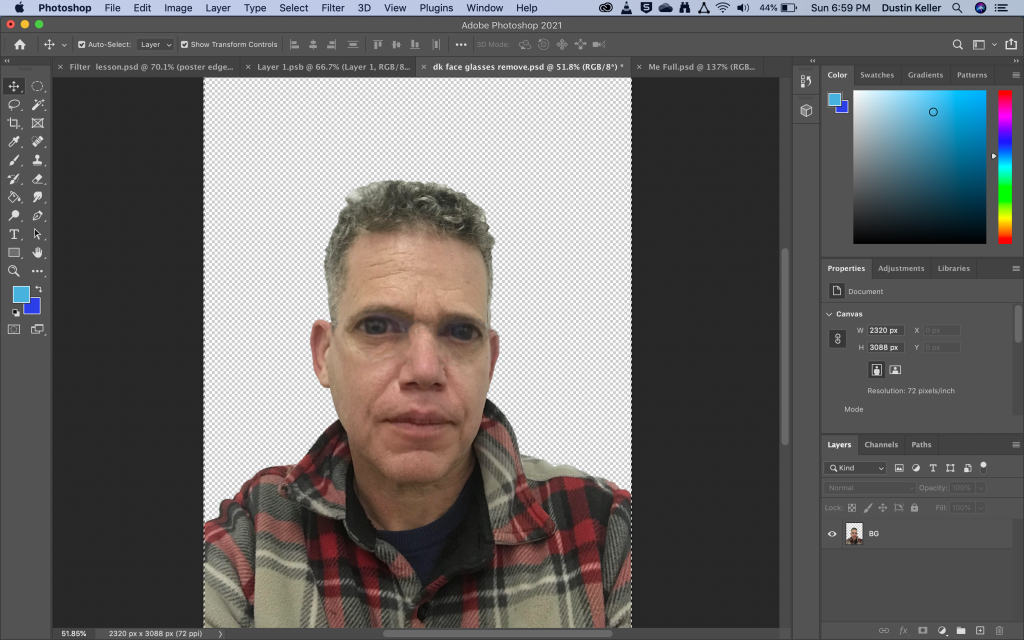Viewport: 1024px width, 640px height.
Task: Pick the Eyedropper tool
Action: 14,142
